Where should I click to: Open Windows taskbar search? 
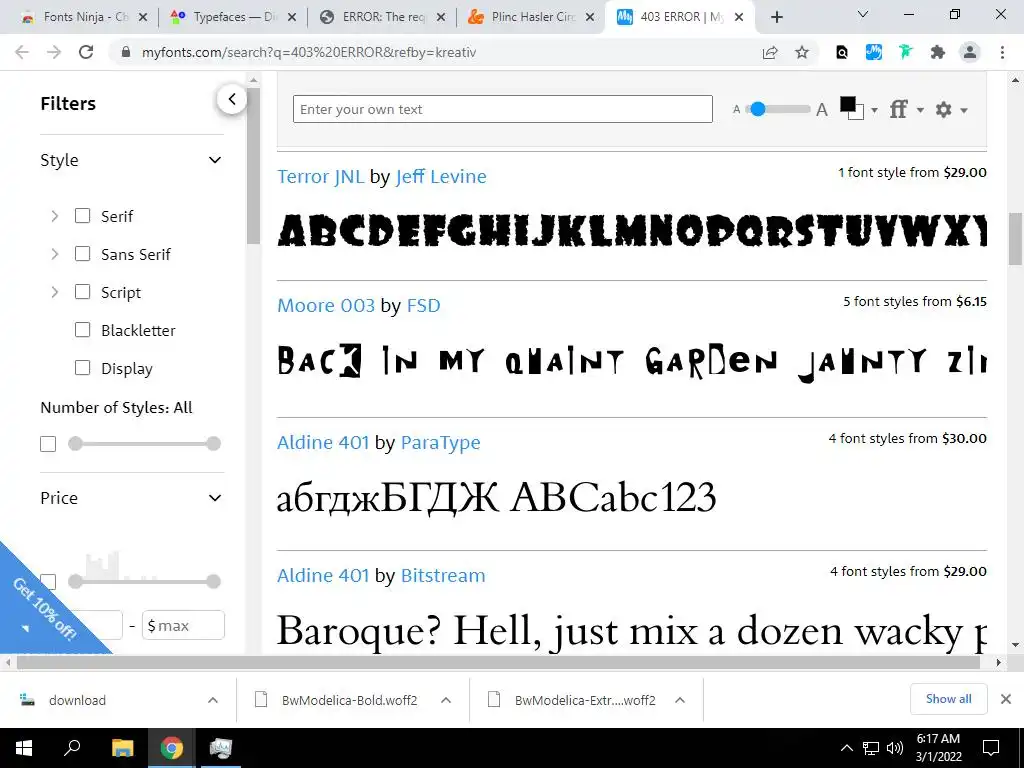(72, 748)
